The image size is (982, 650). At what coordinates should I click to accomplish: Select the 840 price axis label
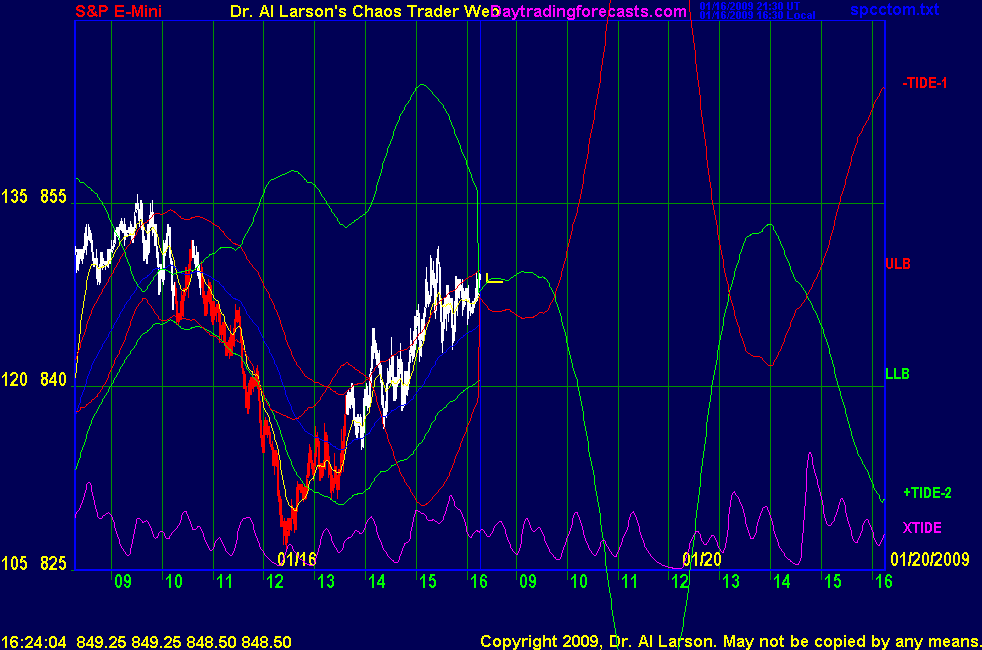[53, 379]
